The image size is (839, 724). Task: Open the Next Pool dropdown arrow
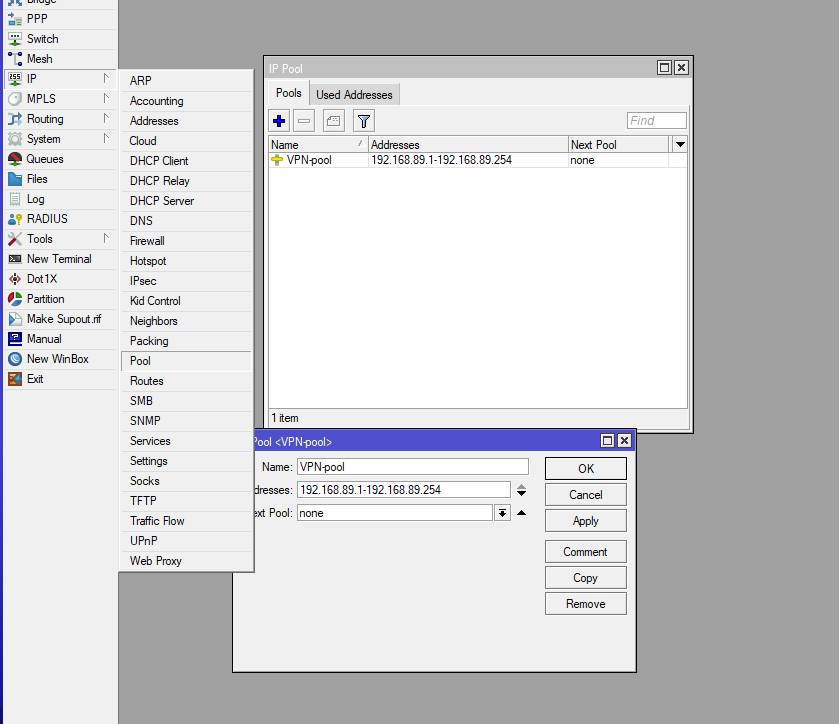502,513
